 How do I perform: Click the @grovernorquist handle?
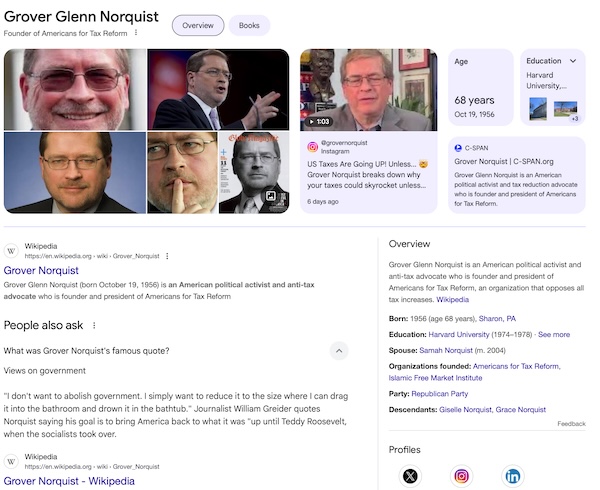point(344,143)
